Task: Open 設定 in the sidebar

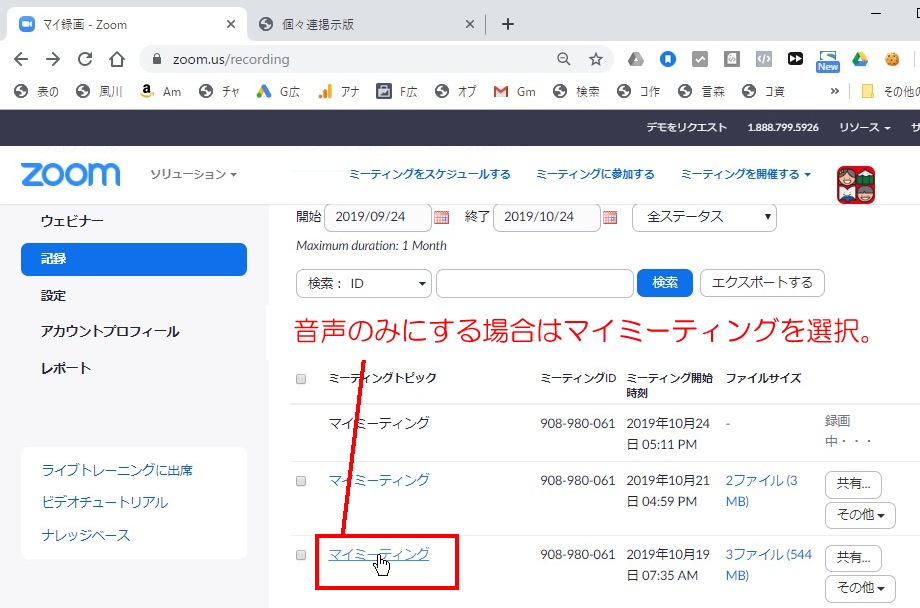Action: (53, 296)
